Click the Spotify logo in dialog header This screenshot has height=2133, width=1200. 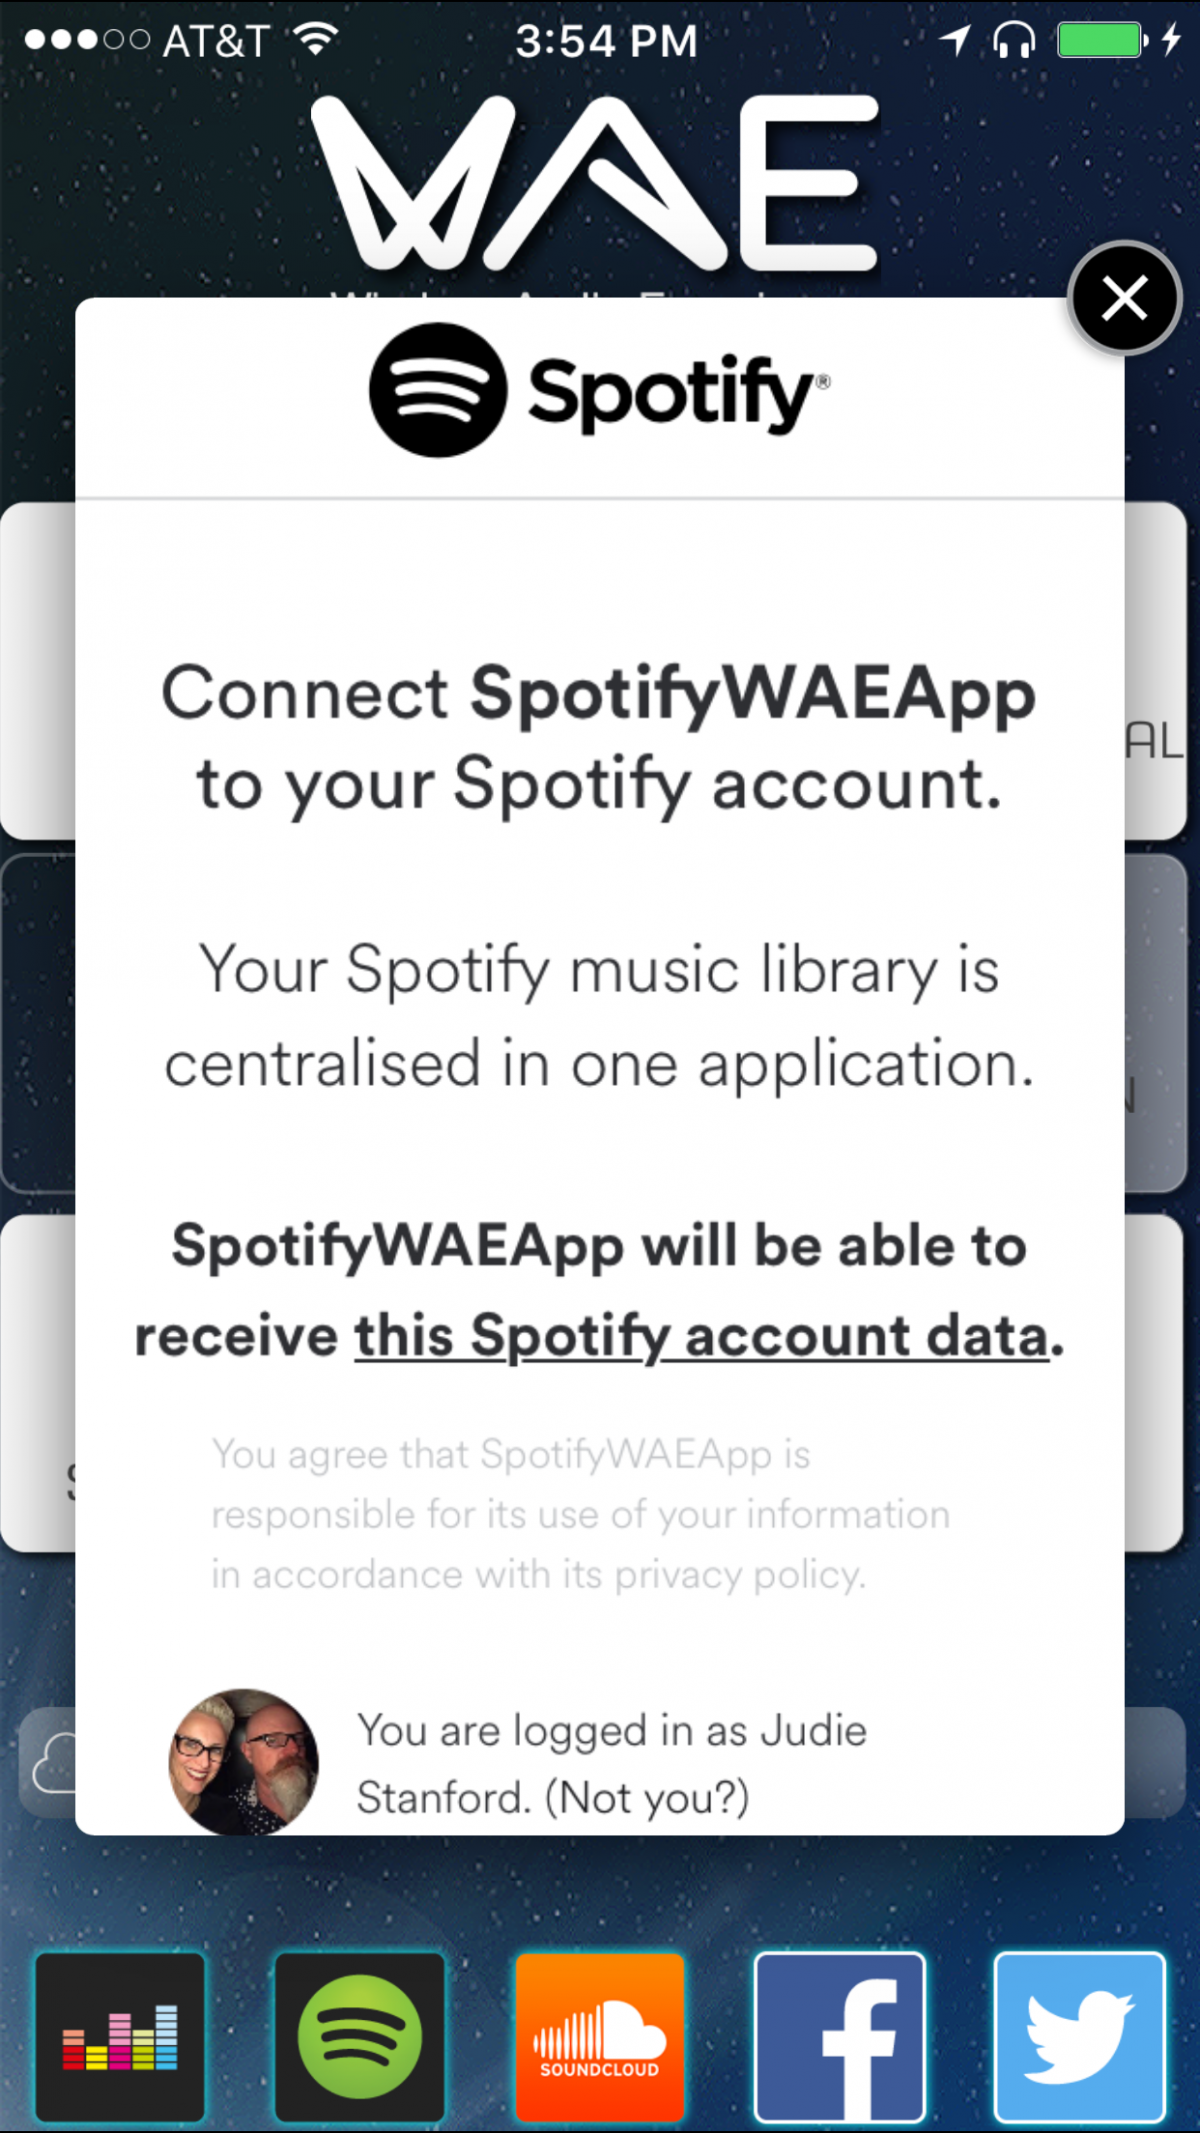pyautogui.click(x=600, y=392)
